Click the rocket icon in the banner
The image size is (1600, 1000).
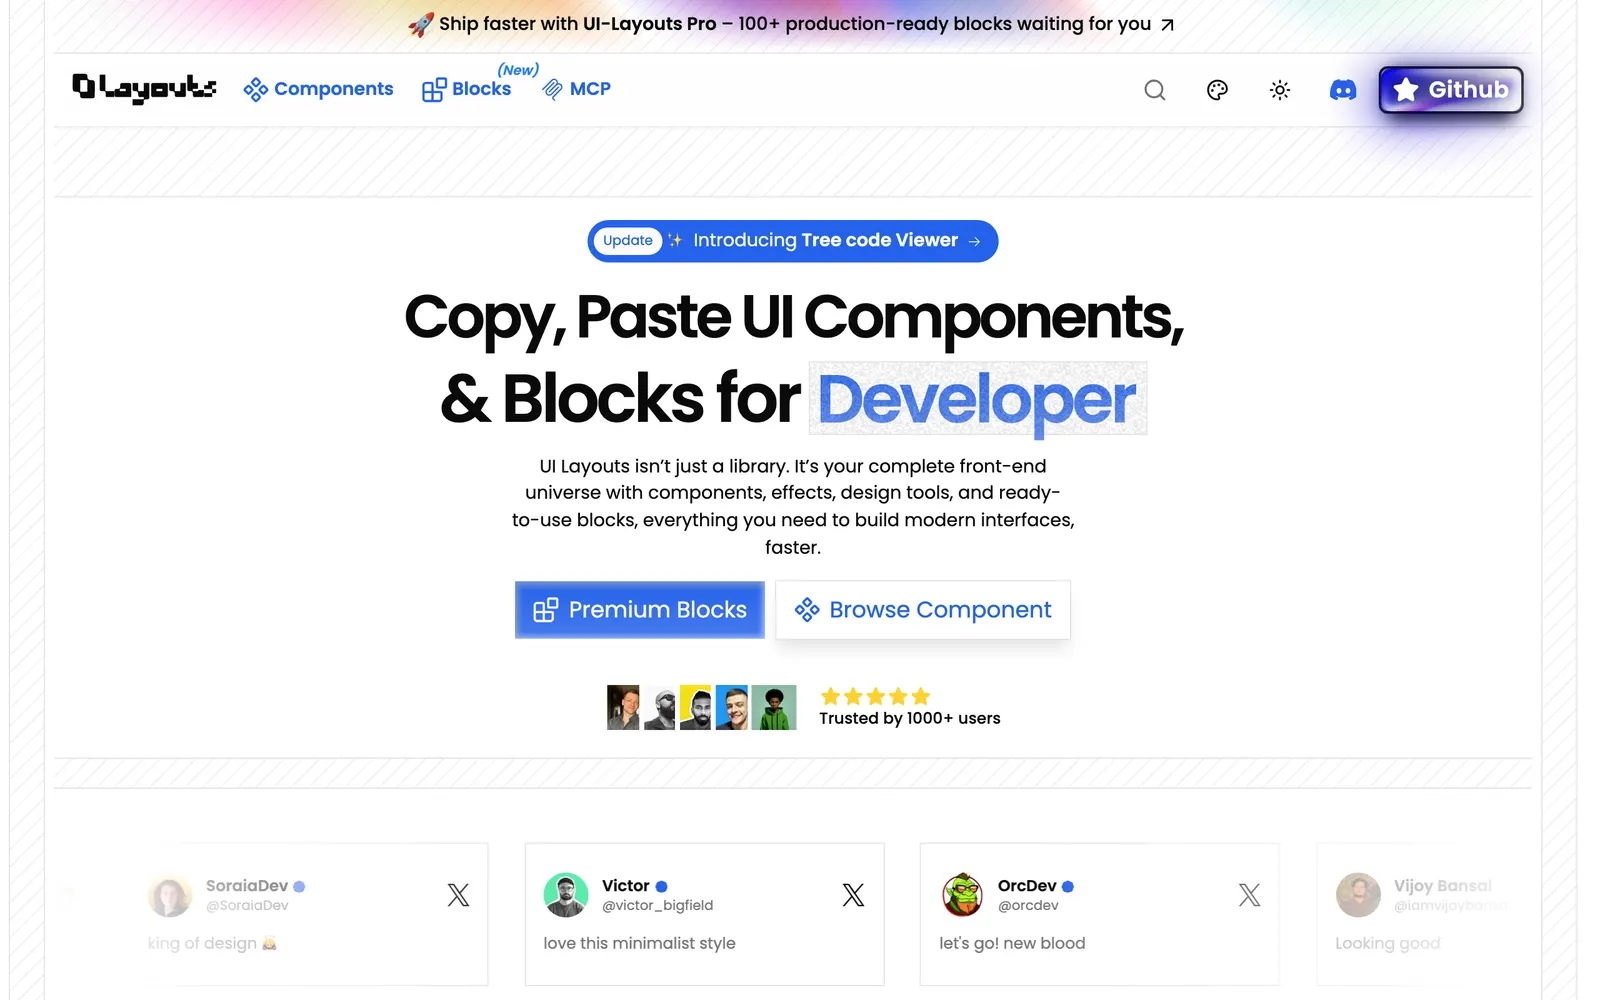tap(421, 24)
